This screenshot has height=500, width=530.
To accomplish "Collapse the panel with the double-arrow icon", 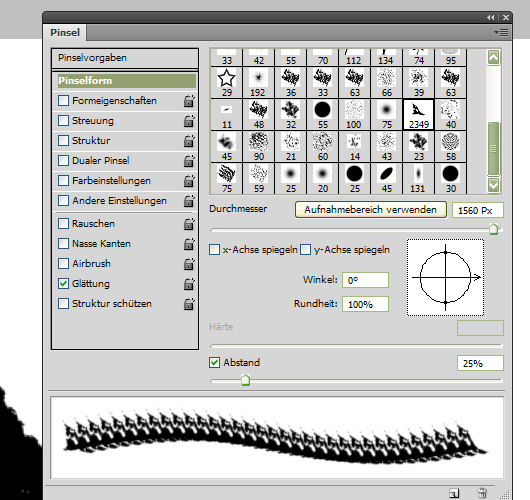I will (x=490, y=18).
